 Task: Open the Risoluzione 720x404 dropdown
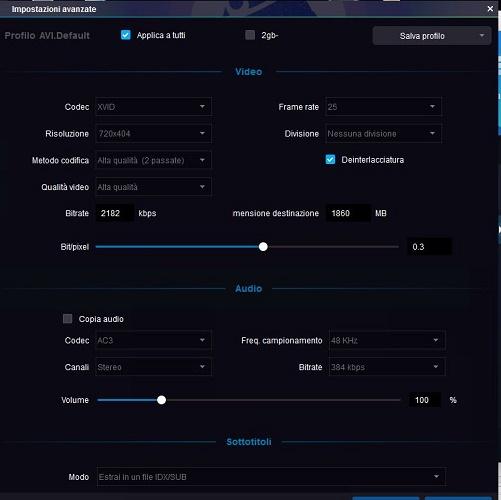point(153,133)
